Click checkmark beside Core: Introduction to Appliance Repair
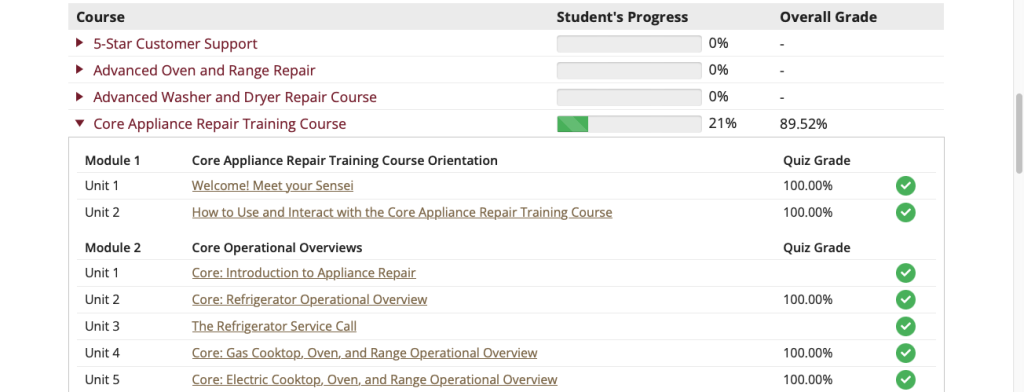This screenshot has width=1024, height=392. point(905,273)
